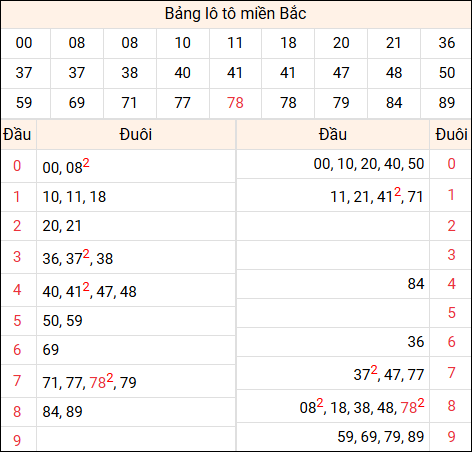Click the "84, 89" cell
The image size is (472, 452).
coord(136,412)
